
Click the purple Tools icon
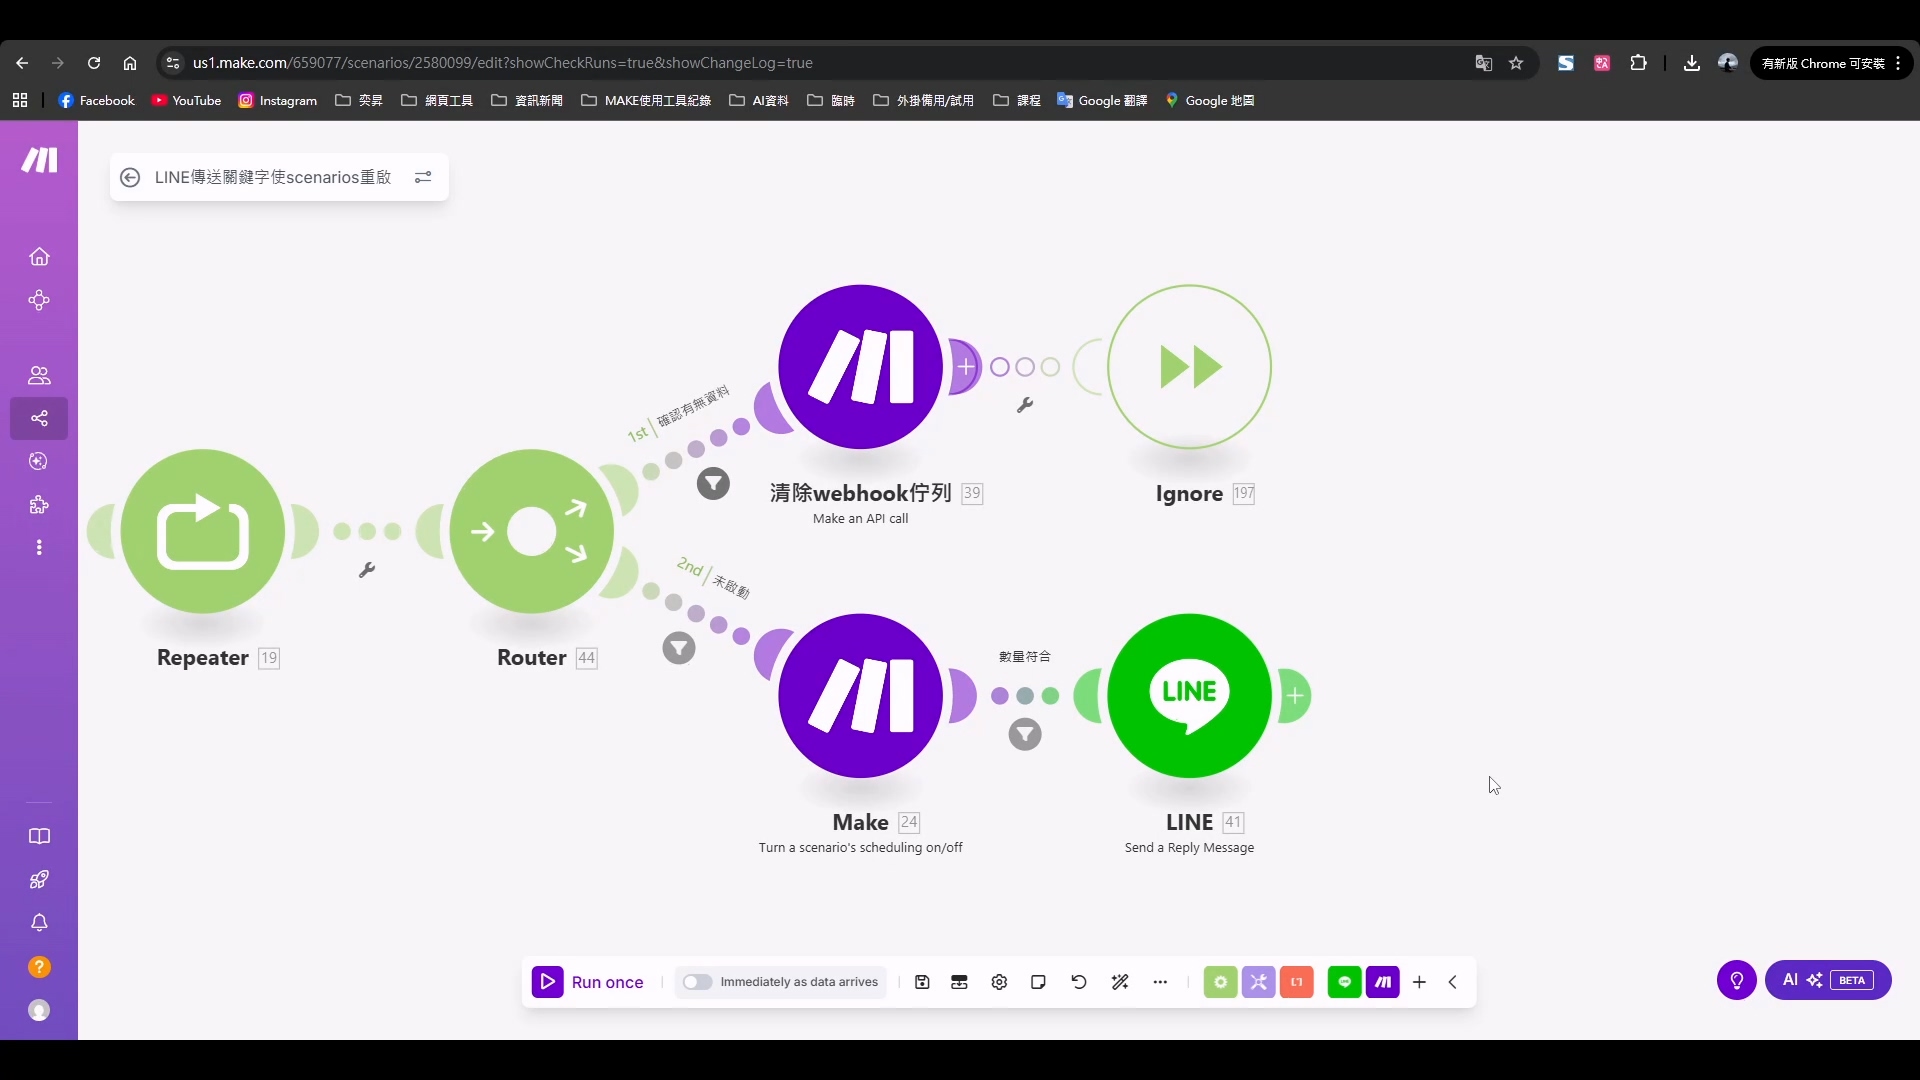[1258, 982]
